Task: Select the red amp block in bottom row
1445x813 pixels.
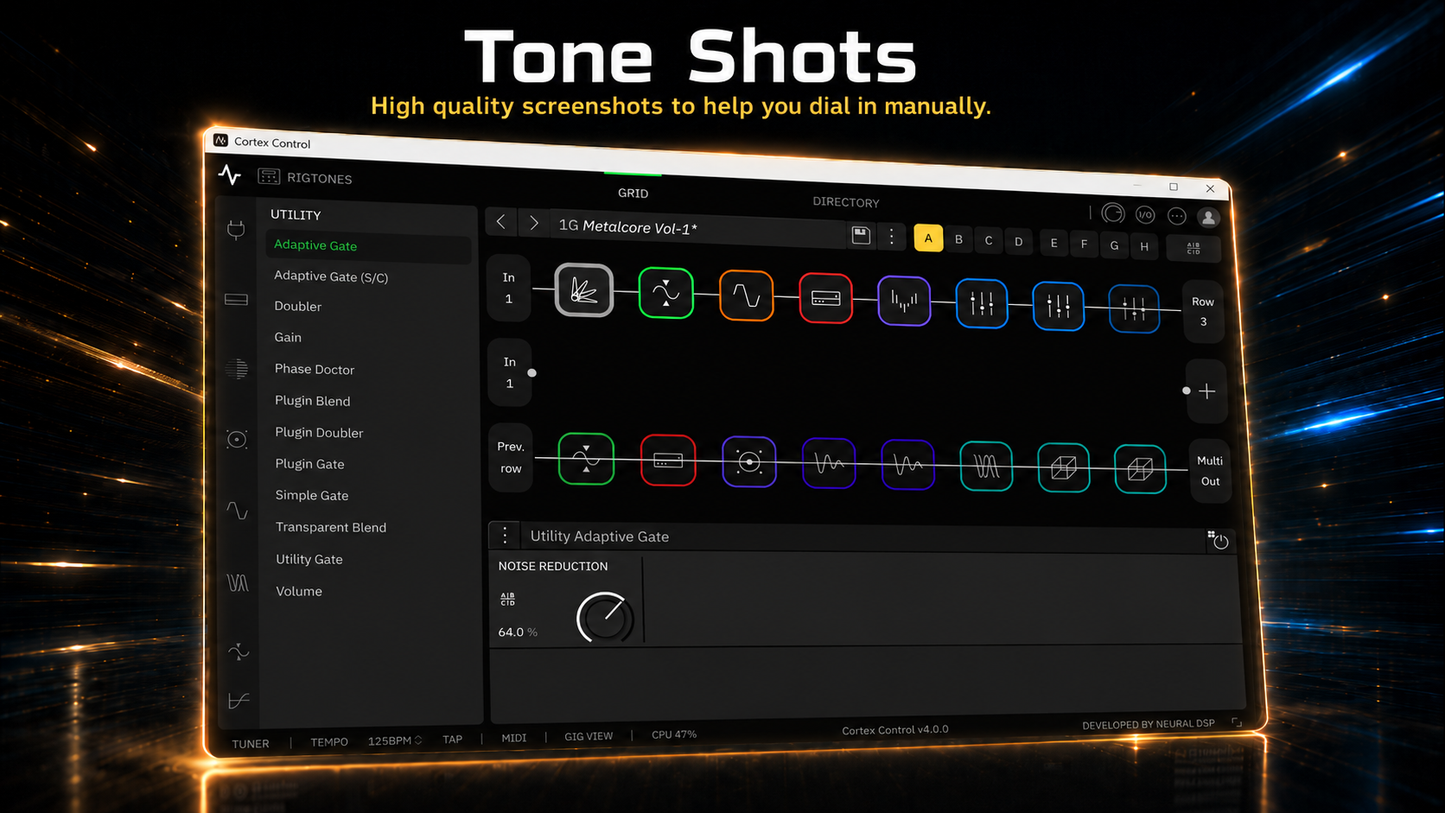Action: [x=668, y=460]
